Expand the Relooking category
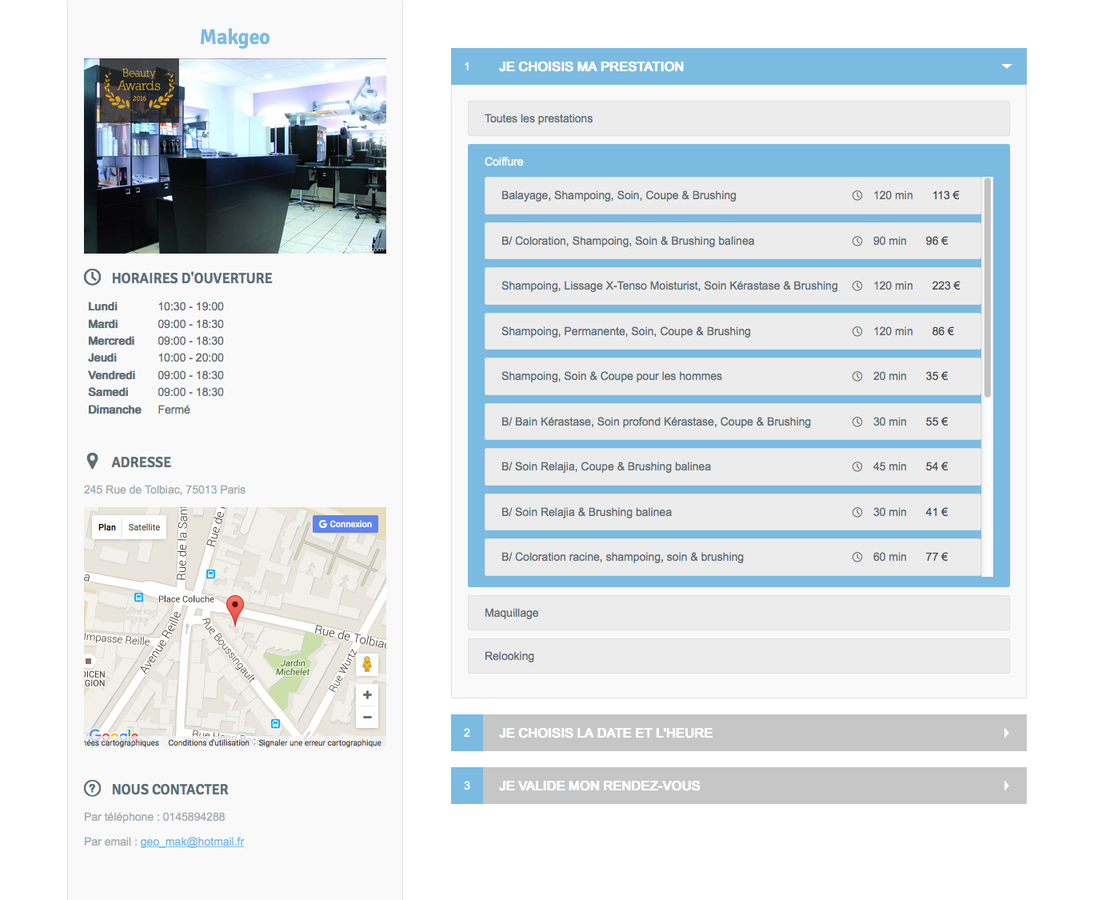 738,656
